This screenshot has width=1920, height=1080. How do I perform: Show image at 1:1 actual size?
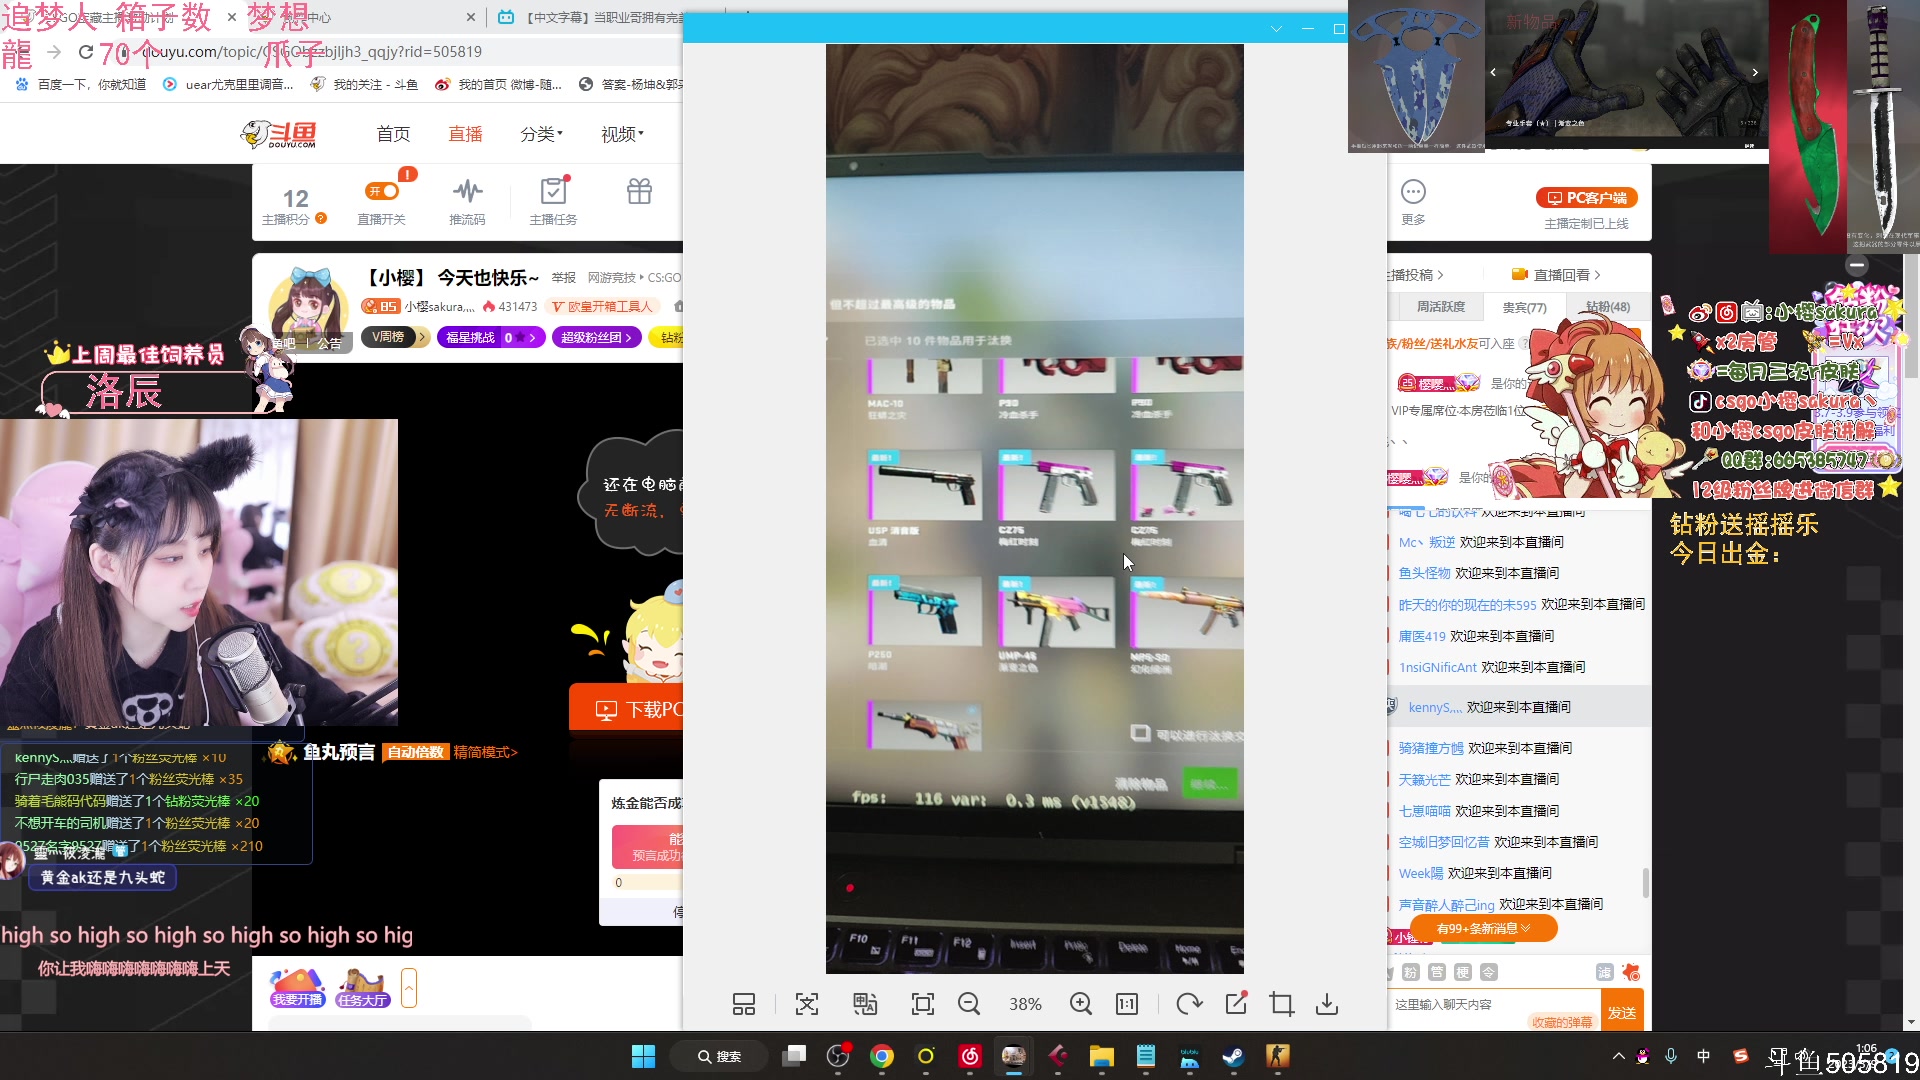click(x=1127, y=1004)
